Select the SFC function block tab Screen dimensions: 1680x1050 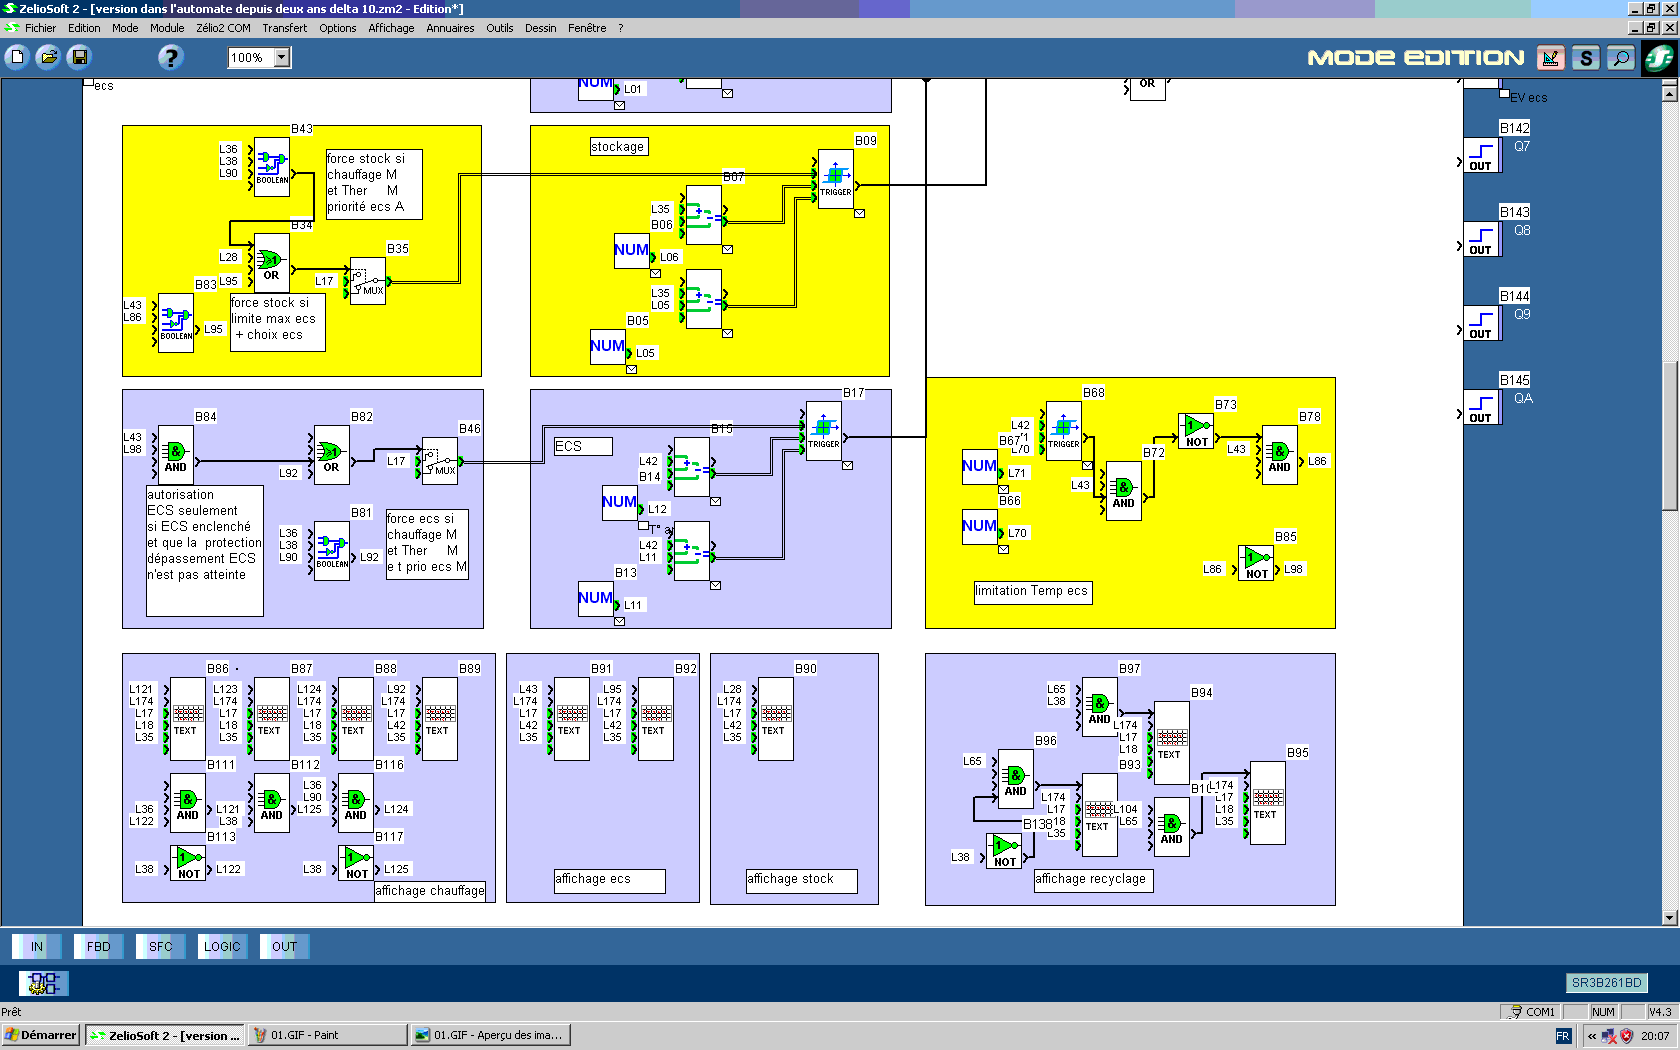(161, 946)
